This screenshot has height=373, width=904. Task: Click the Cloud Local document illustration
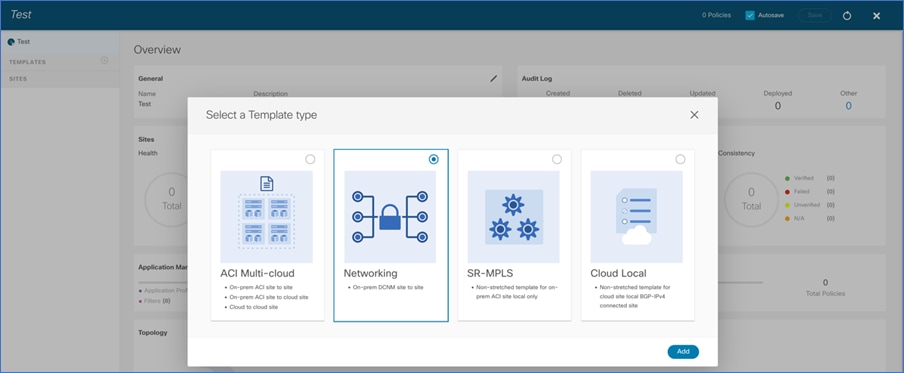coord(636,217)
